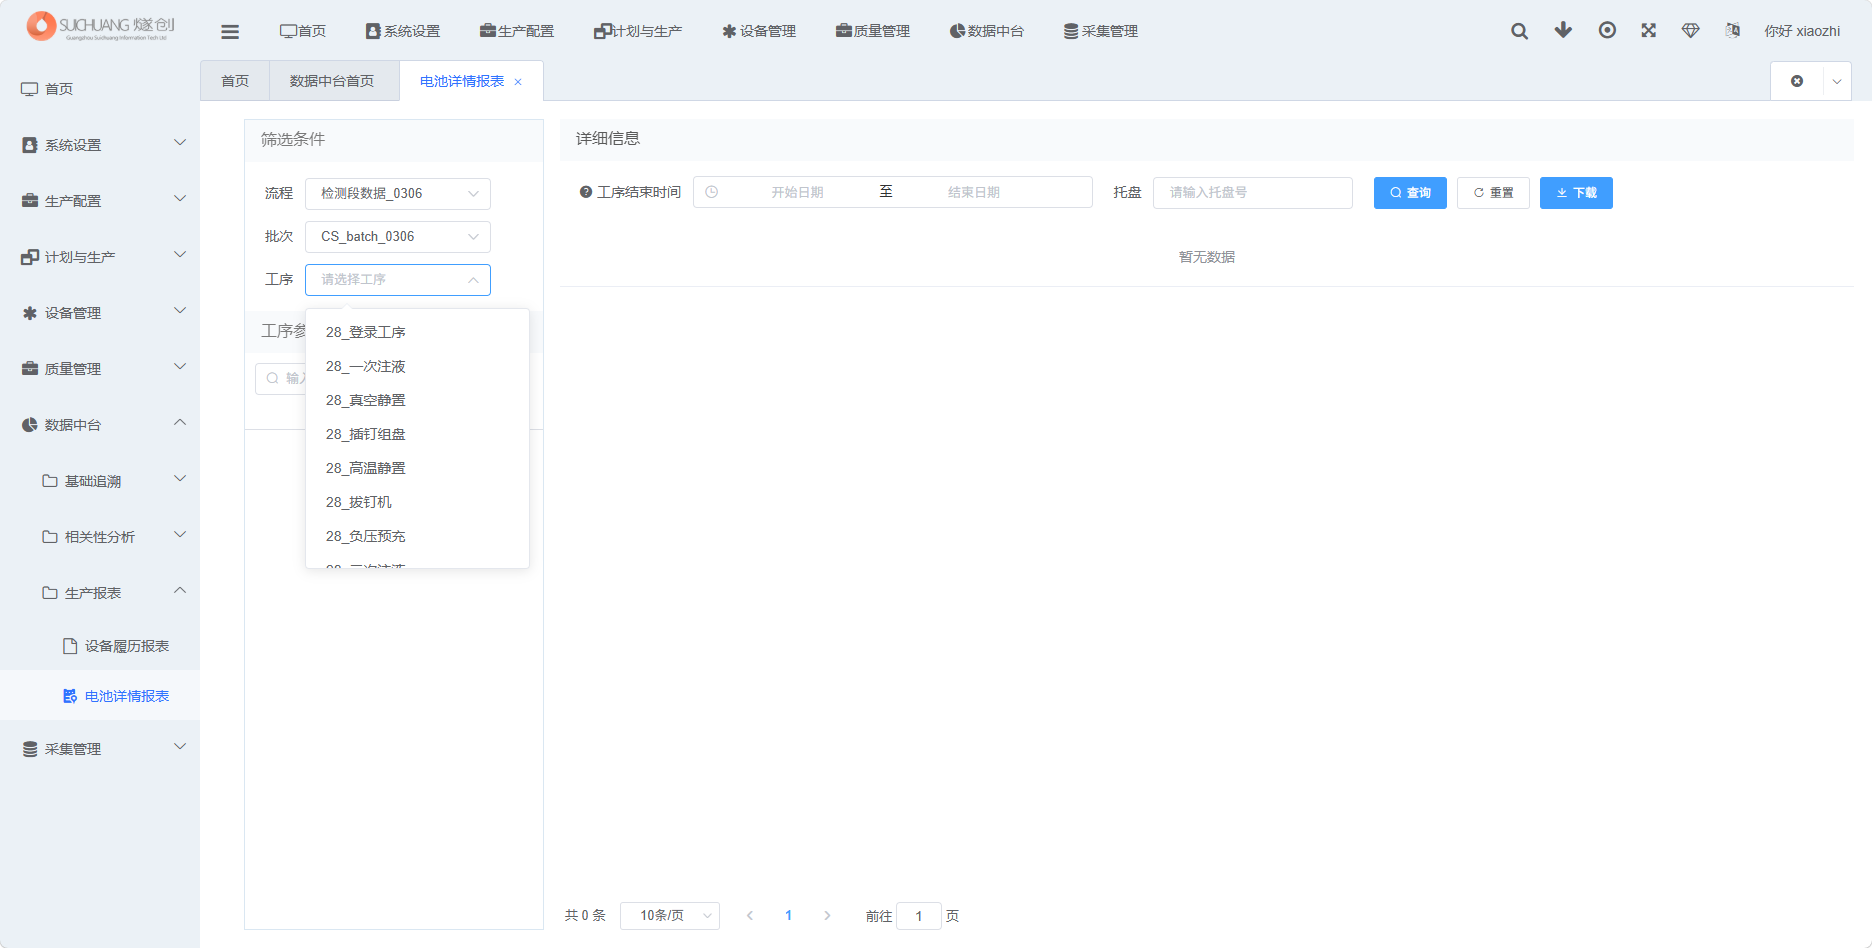Expand 相关性分析 folder in the sidebar
The height and width of the screenshot is (948, 1872).
coord(100,537)
